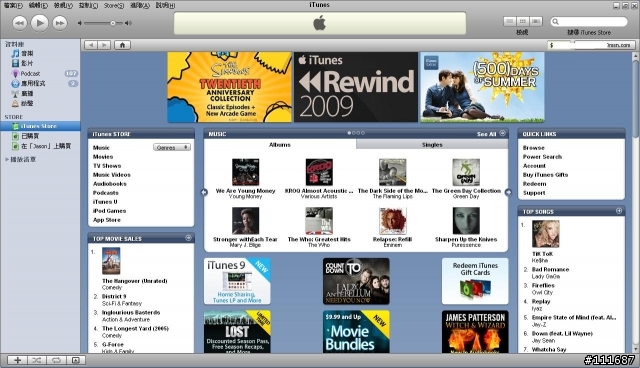Viewport: 640px width, 368px height.
Task: Go back with the store back arrow
Action: tap(91, 45)
